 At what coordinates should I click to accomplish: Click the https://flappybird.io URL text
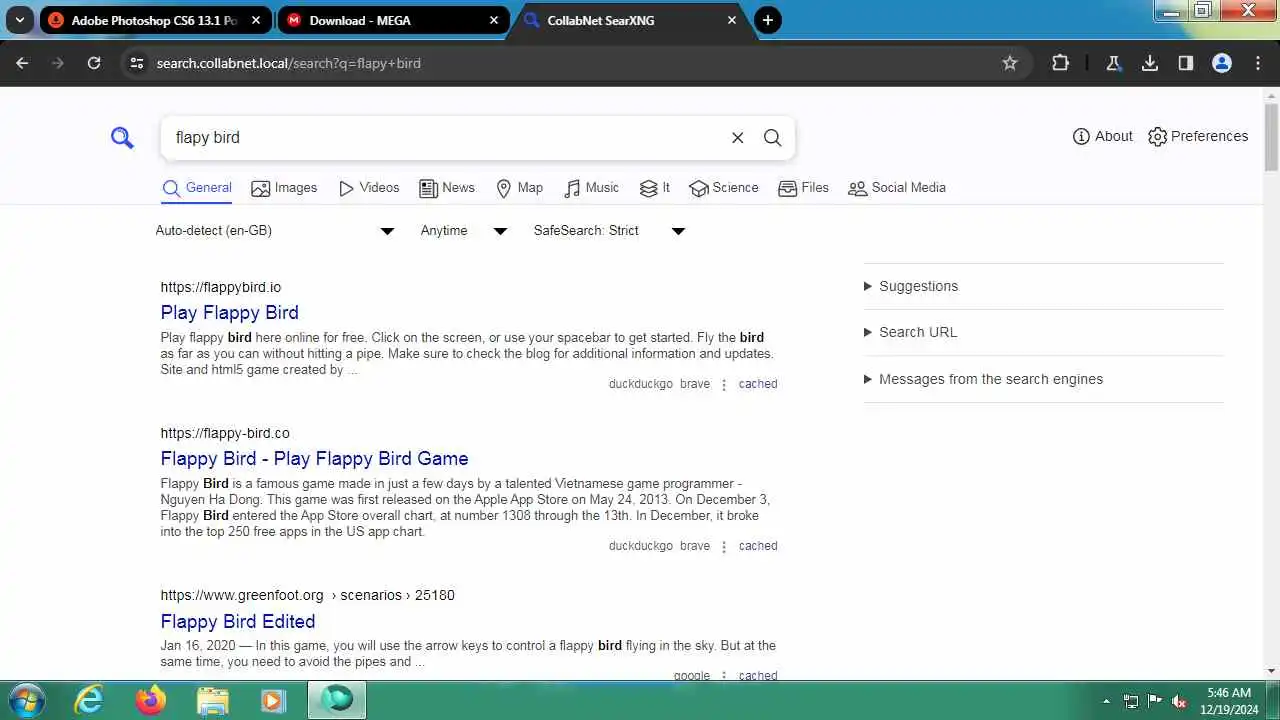pos(221,287)
